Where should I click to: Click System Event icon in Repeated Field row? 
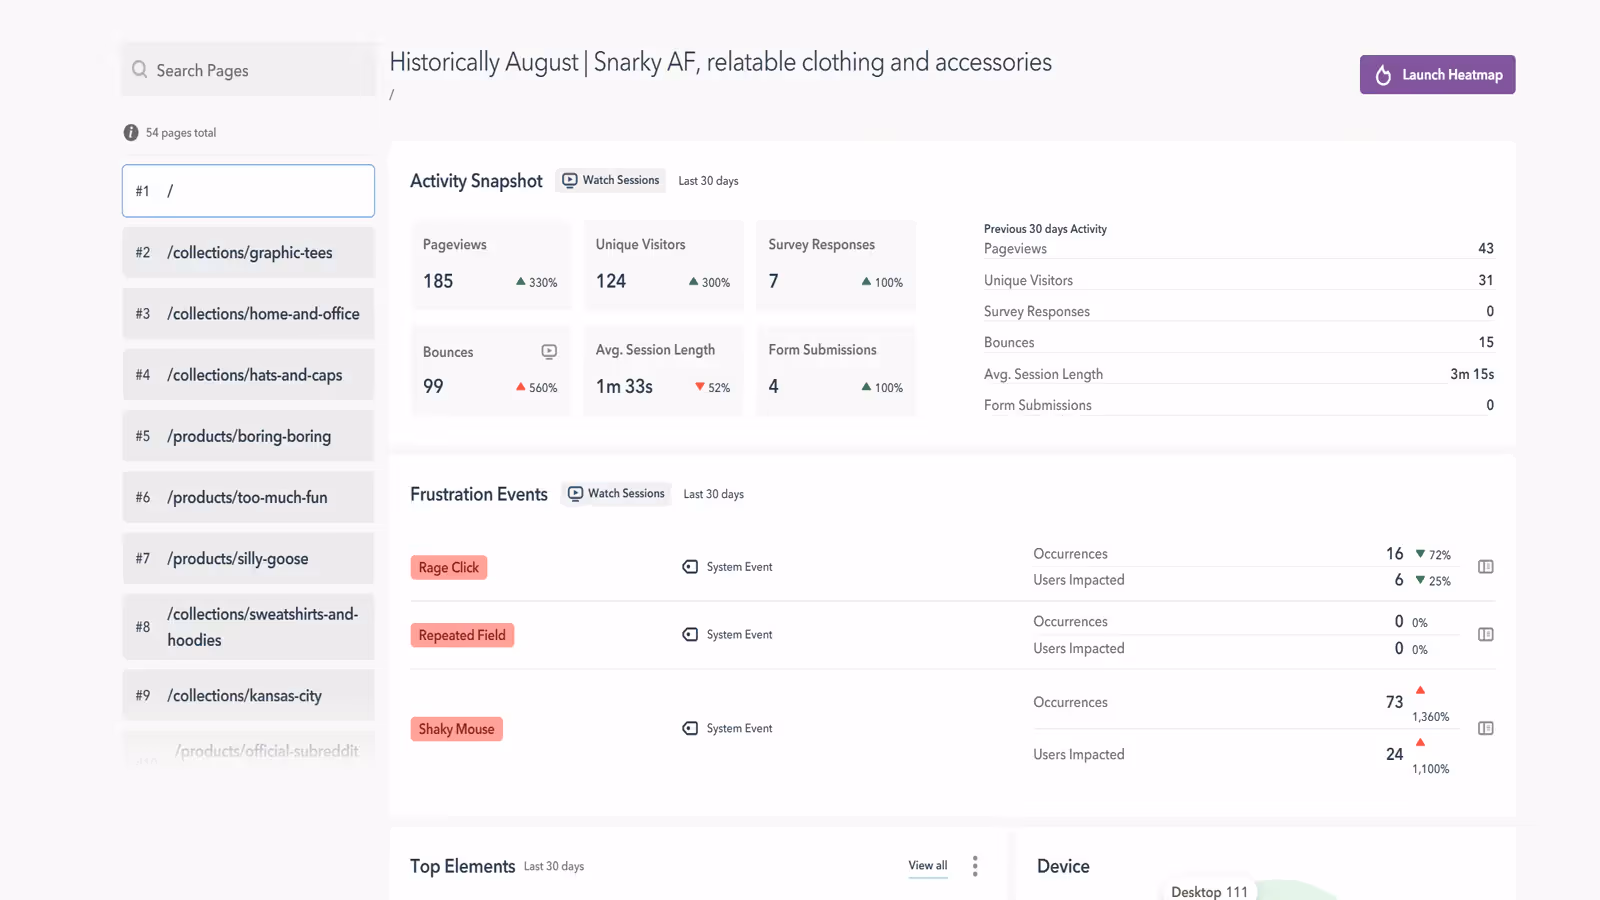coord(690,635)
